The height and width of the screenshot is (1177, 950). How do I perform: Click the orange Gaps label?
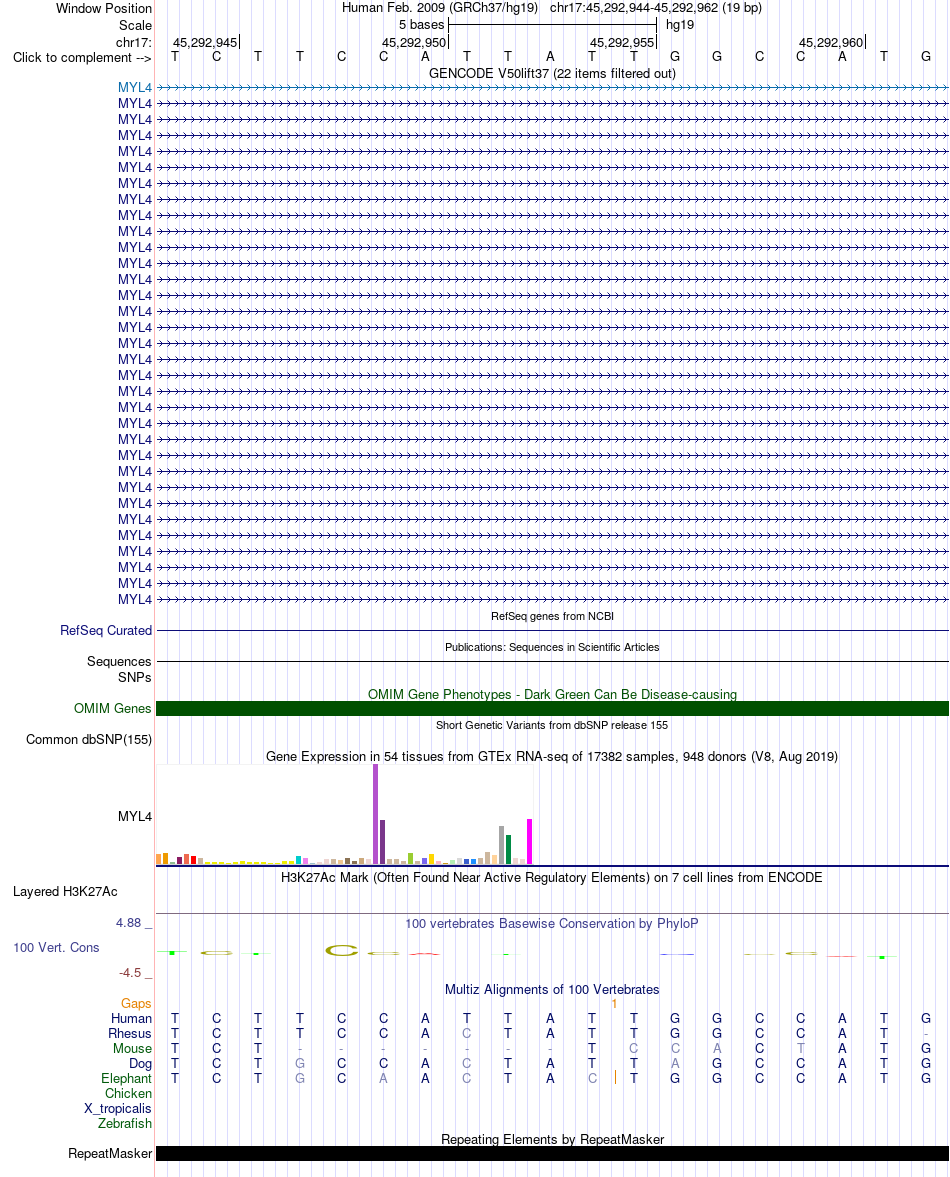[136, 1004]
